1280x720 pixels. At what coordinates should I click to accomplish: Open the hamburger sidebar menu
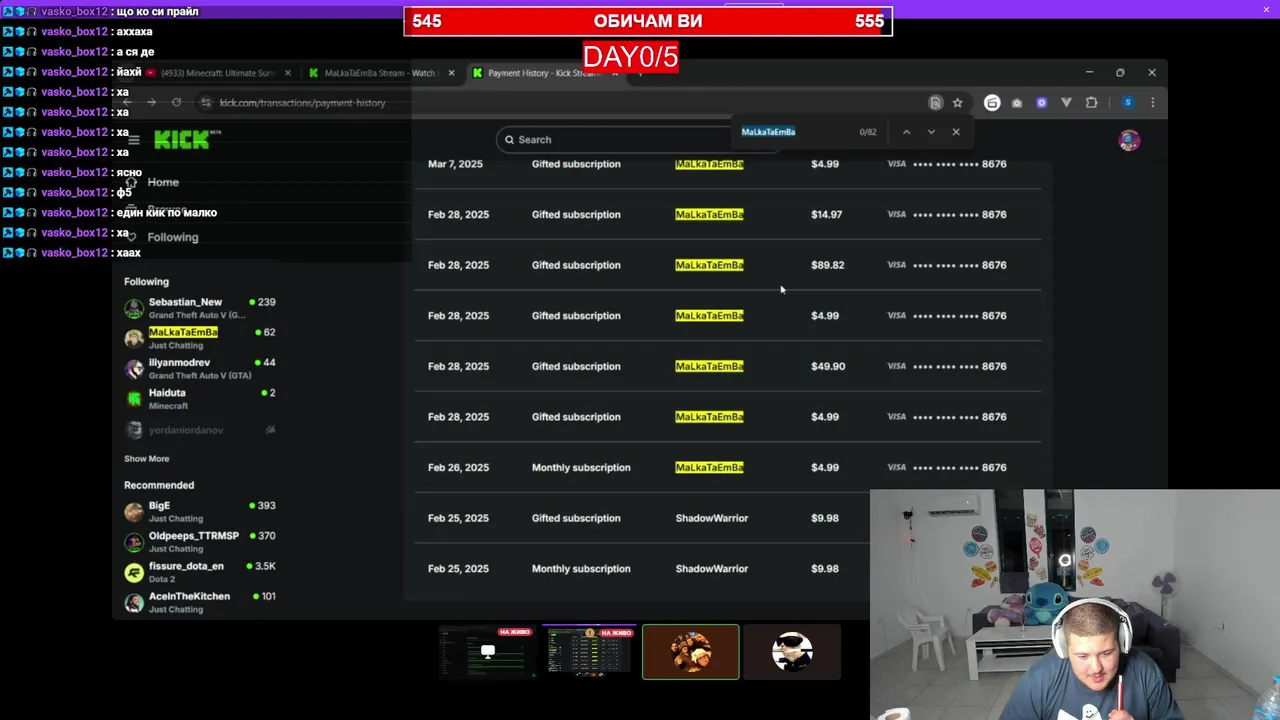(134, 140)
